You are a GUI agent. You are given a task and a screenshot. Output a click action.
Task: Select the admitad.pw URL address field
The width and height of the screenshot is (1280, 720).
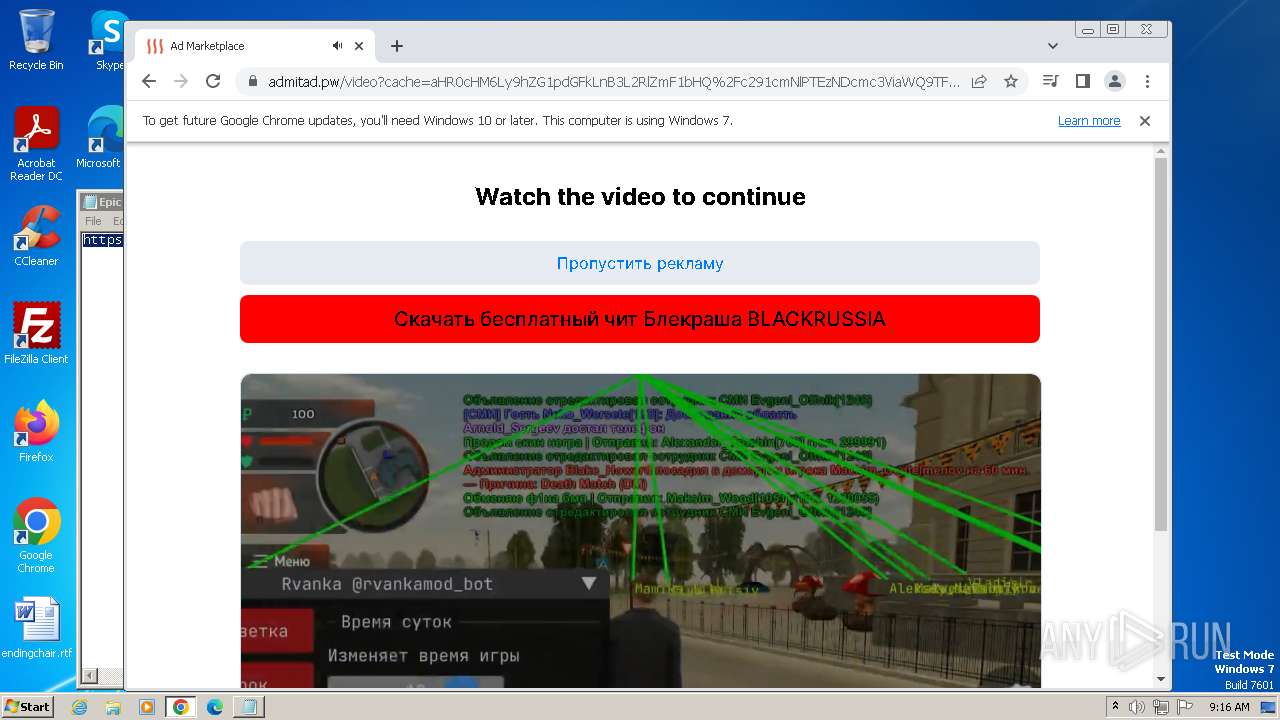point(613,81)
